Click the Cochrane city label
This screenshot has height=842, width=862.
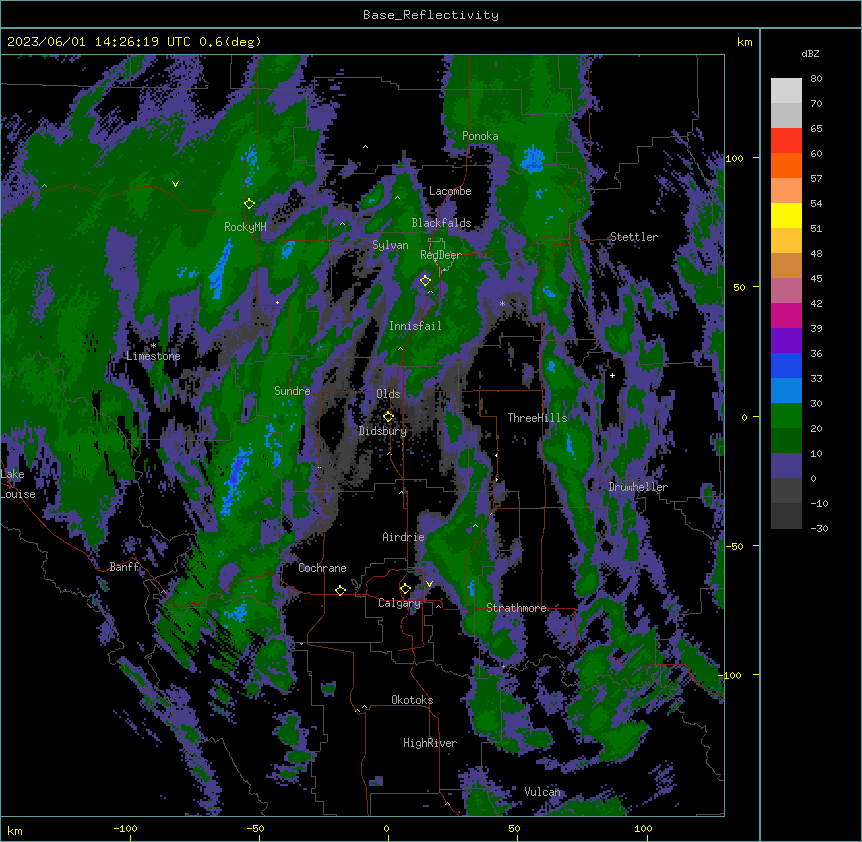[322, 568]
